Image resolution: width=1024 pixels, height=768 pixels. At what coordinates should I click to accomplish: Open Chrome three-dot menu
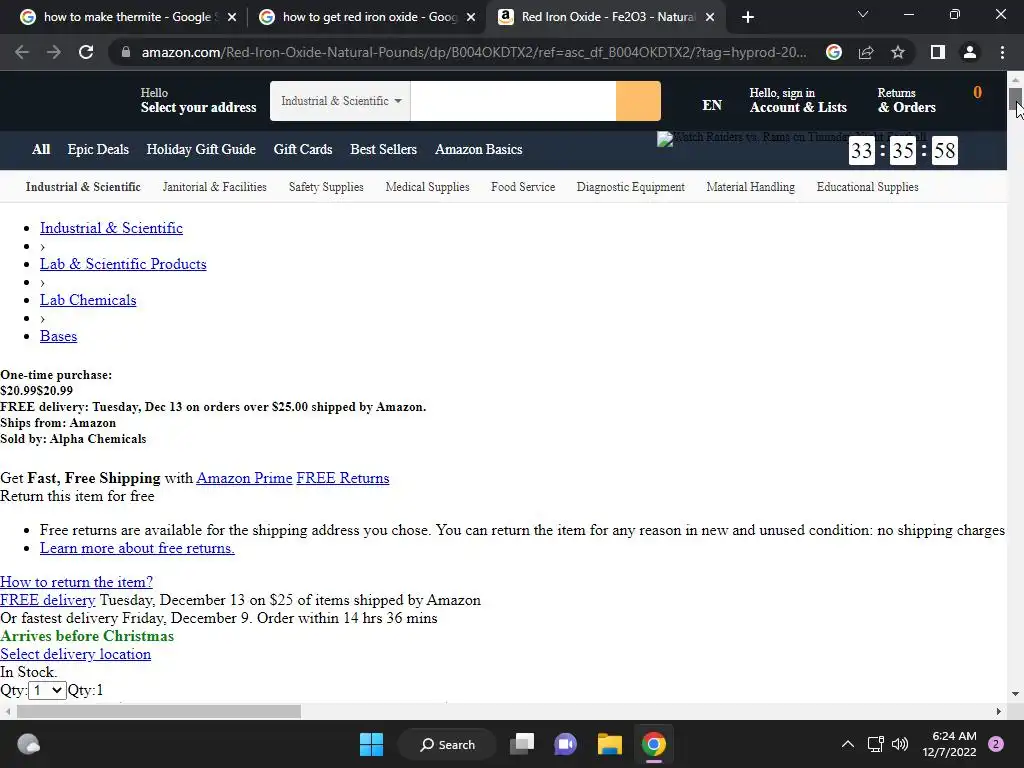(x=1002, y=52)
